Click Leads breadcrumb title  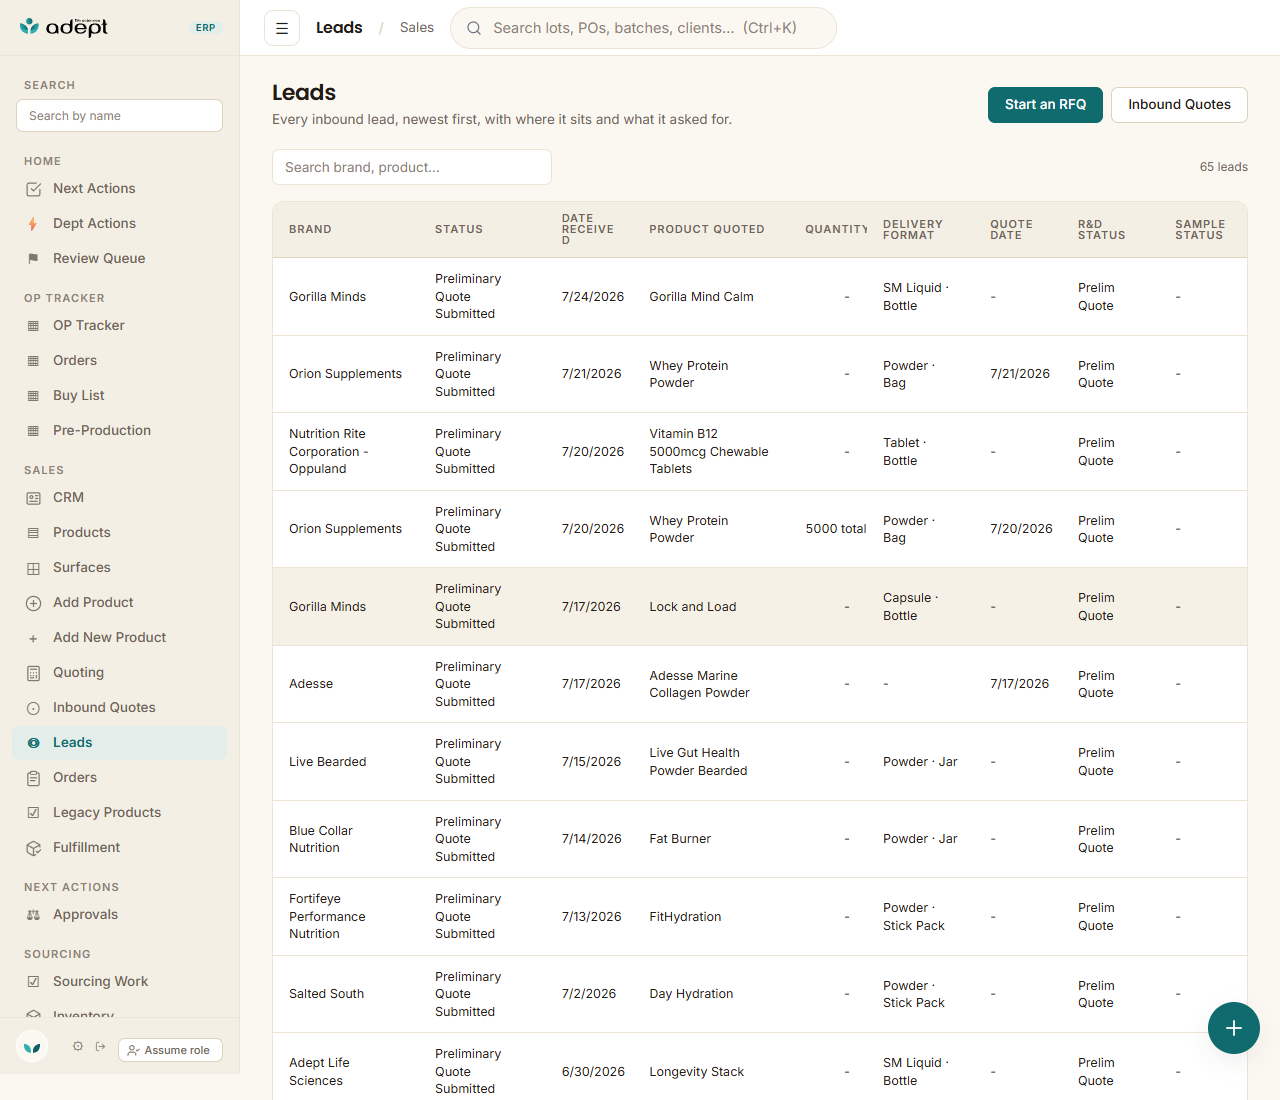pos(339,28)
